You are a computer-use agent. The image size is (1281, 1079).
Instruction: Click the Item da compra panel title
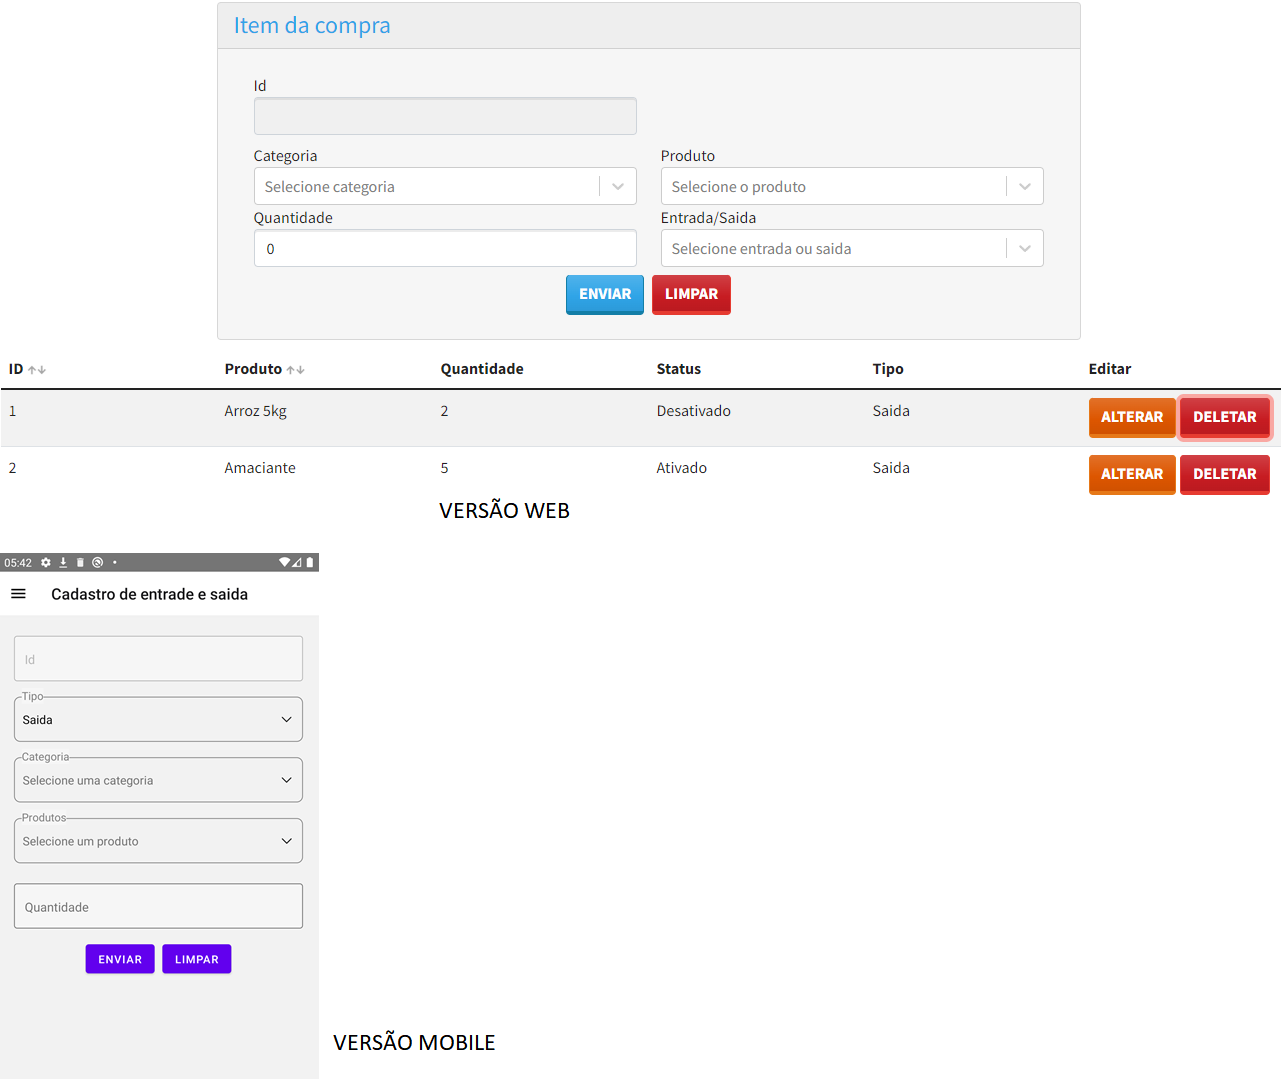(x=312, y=25)
